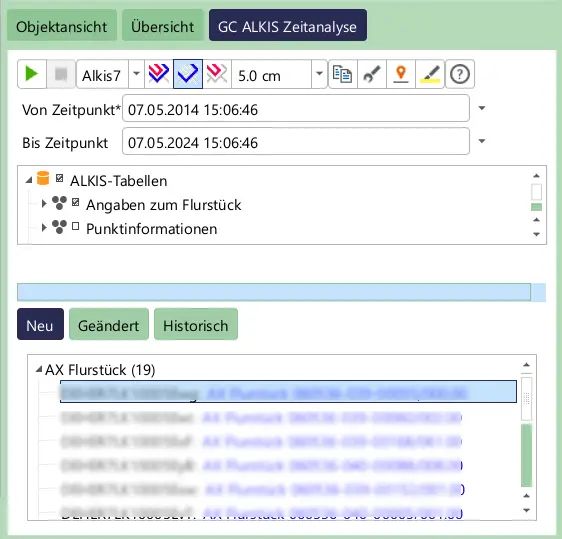Click the 5.0 cm value field

pyautogui.click(x=271, y=74)
